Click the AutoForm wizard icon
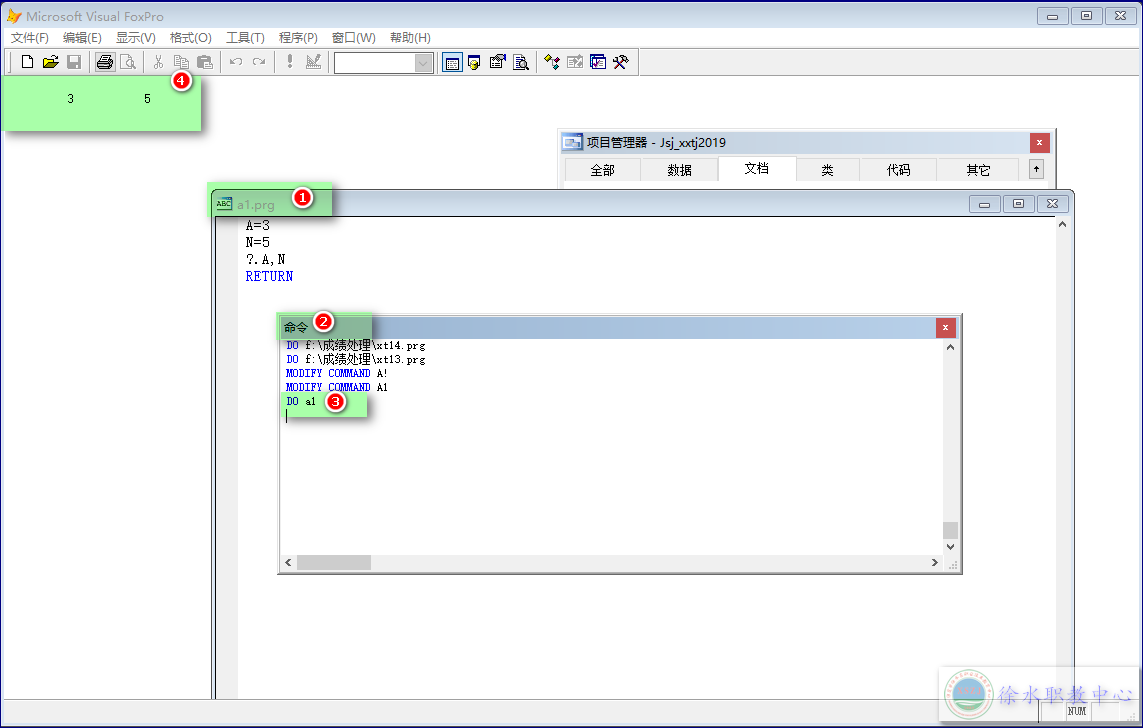Image resolution: width=1143 pixels, height=728 pixels. 575,62
